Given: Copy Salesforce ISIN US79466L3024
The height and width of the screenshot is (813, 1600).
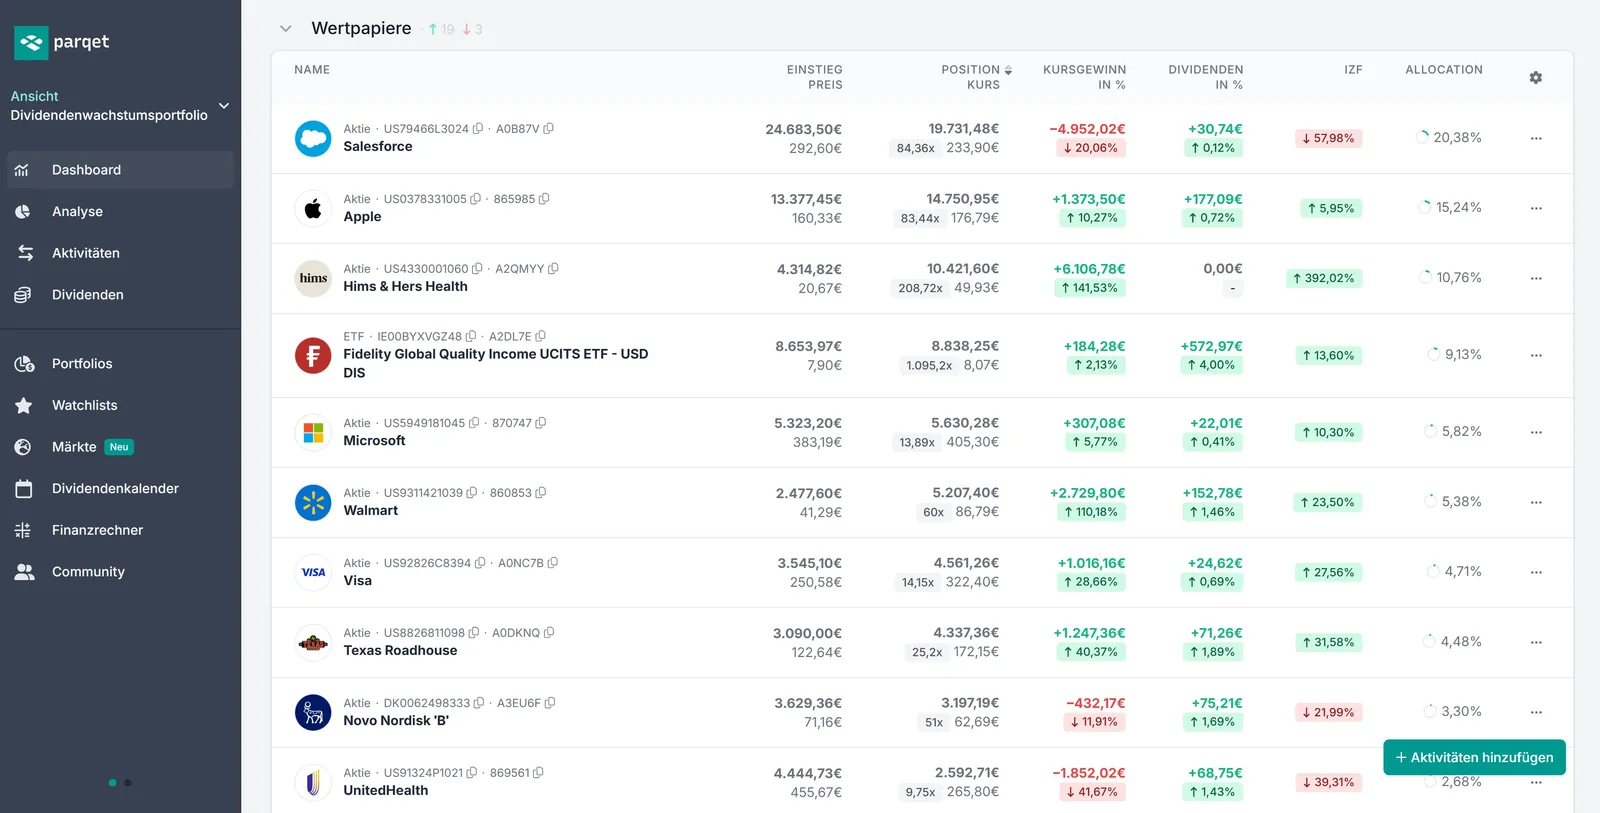Looking at the screenshot, I should (478, 129).
